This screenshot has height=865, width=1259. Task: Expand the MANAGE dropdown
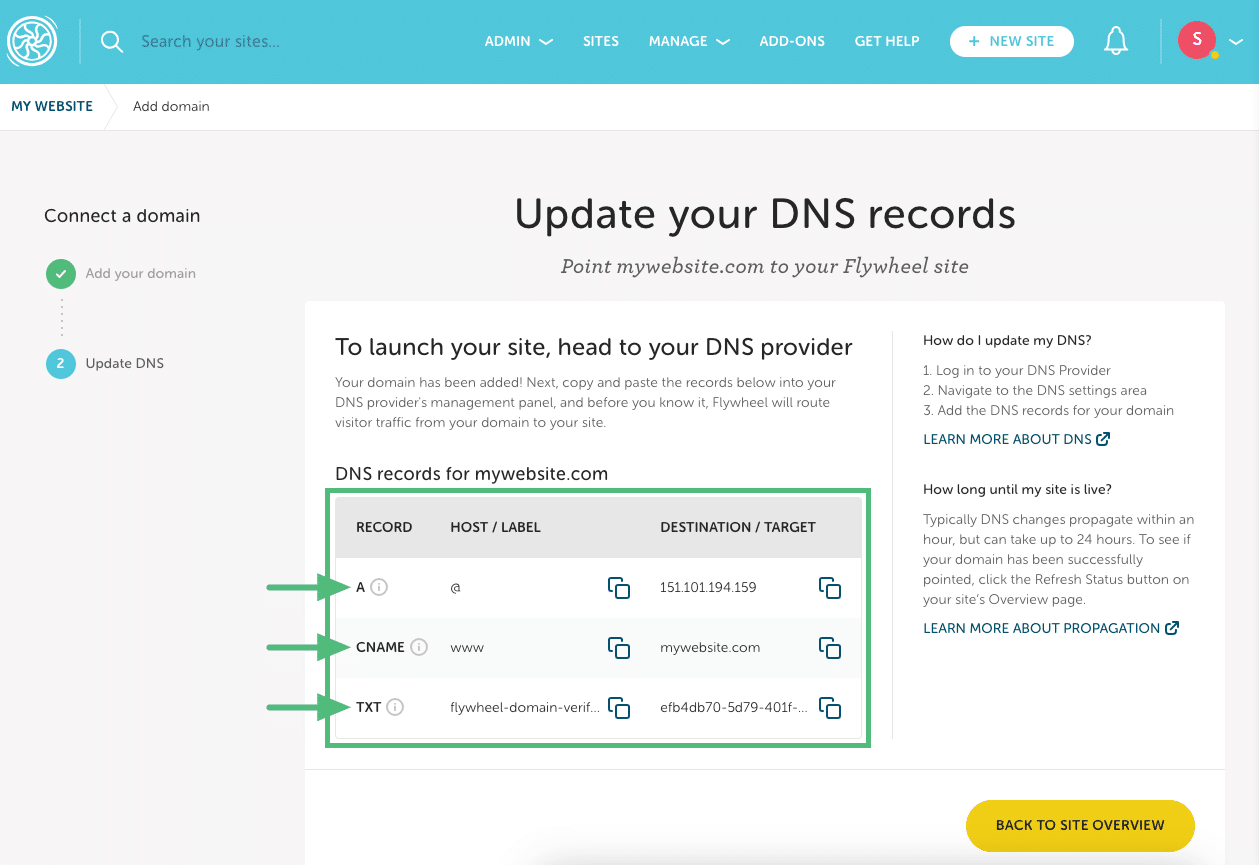coord(689,41)
